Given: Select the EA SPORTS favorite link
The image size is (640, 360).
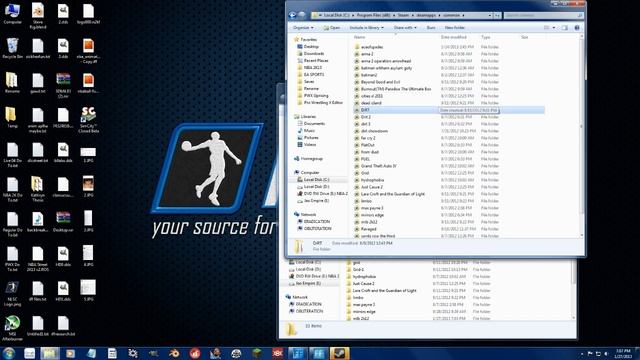Looking at the screenshot, I should click(x=314, y=74).
